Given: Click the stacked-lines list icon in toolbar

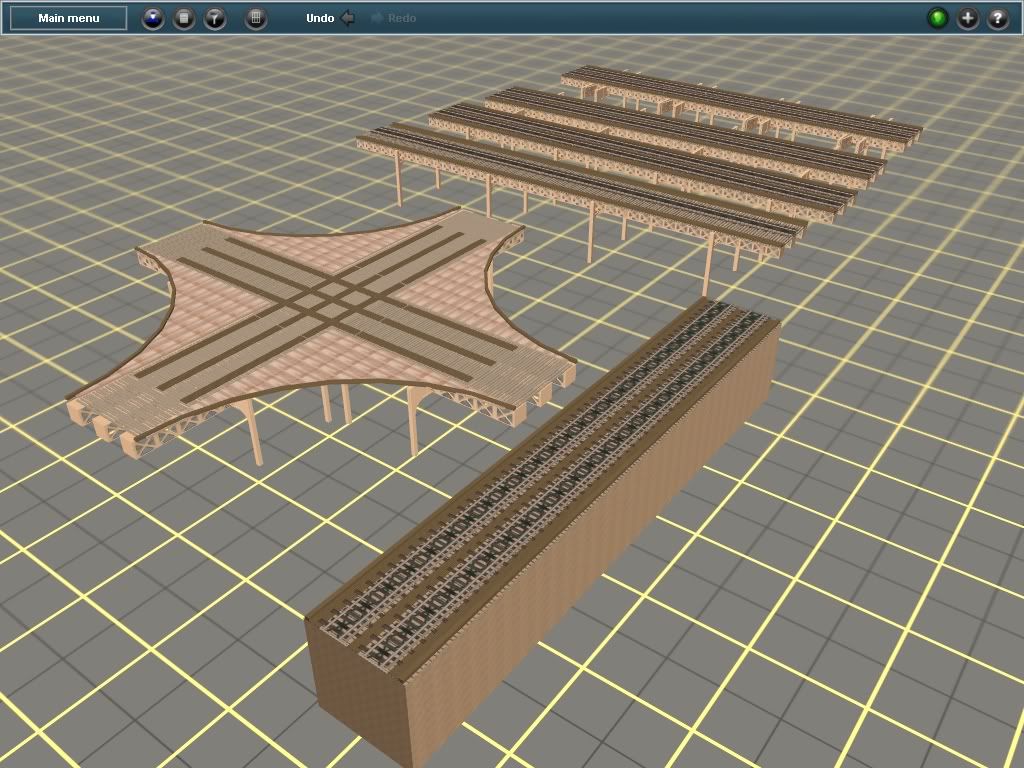Looking at the screenshot, I should [x=184, y=18].
